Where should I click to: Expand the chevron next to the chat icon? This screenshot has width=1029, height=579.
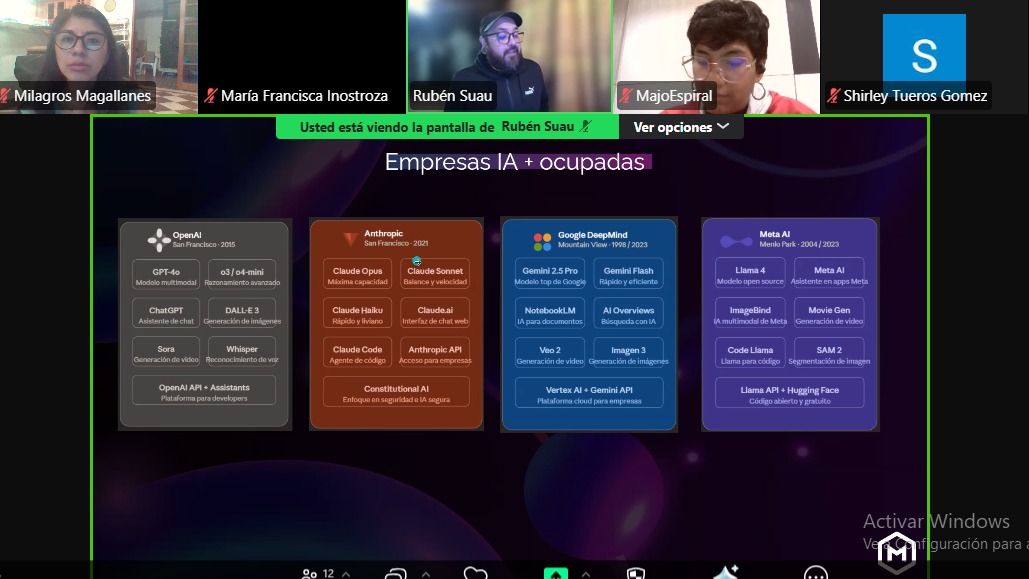click(x=426, y=574)
